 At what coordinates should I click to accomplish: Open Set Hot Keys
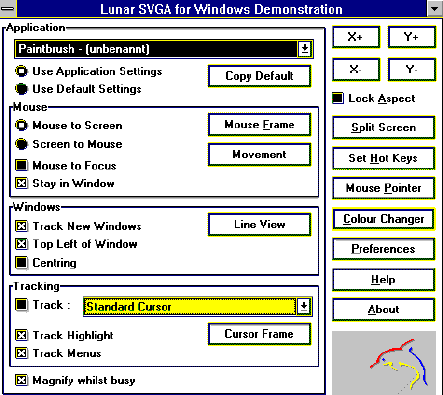[384, 158]
